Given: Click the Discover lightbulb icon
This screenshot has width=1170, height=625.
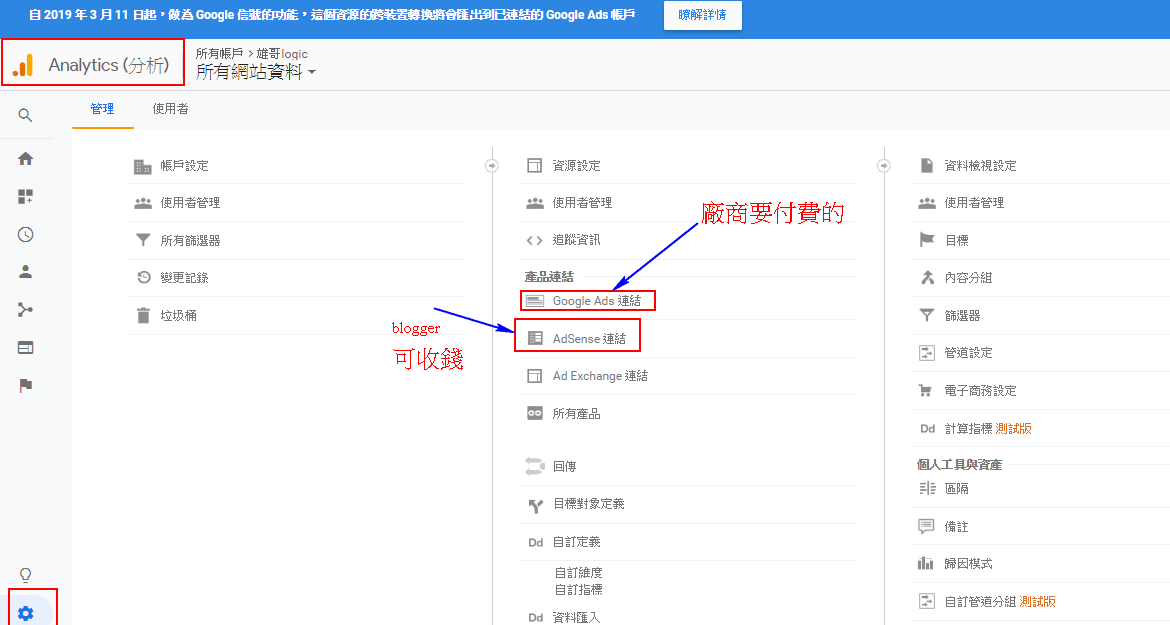Looking at the screenshot, I should [25, 574].
